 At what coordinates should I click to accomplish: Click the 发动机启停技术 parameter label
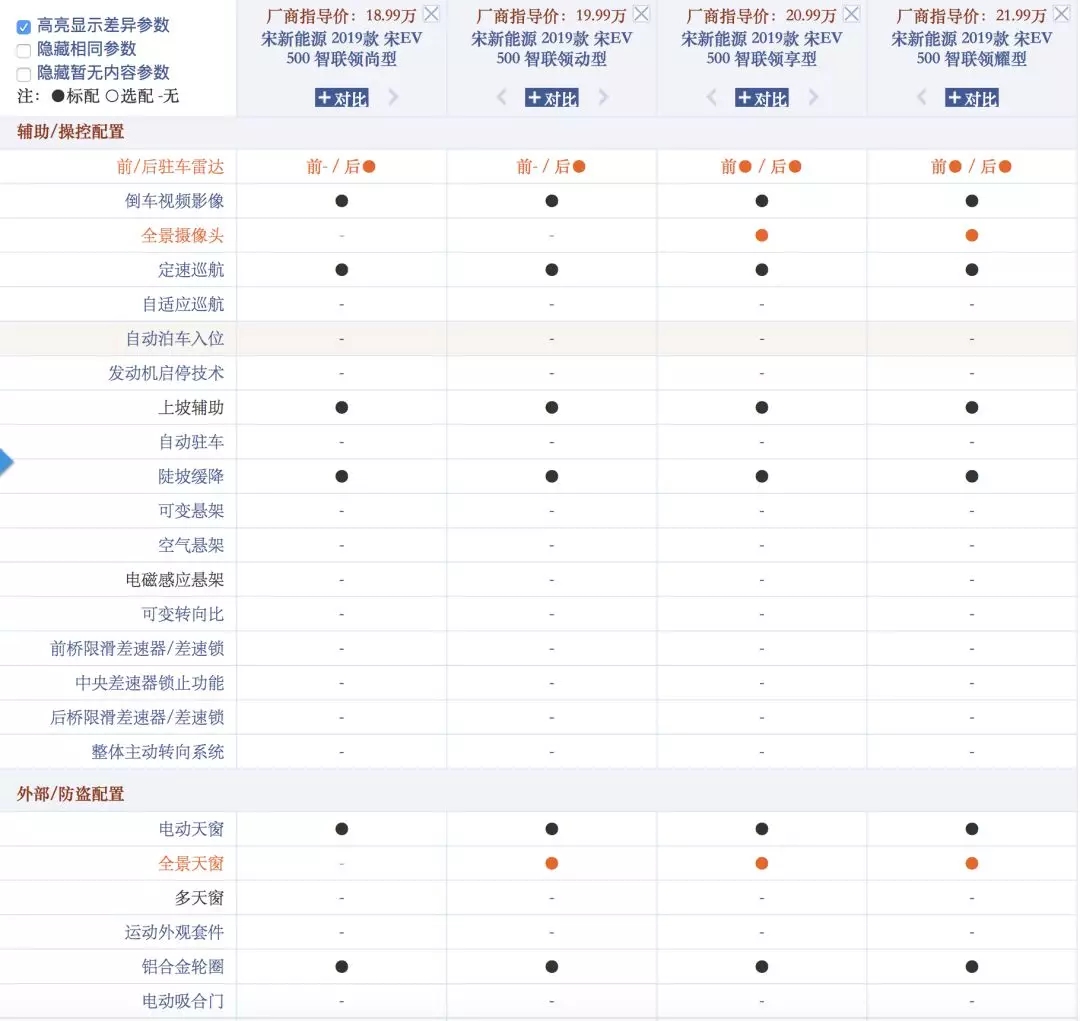pyautogui.click(x=166, y=373)
